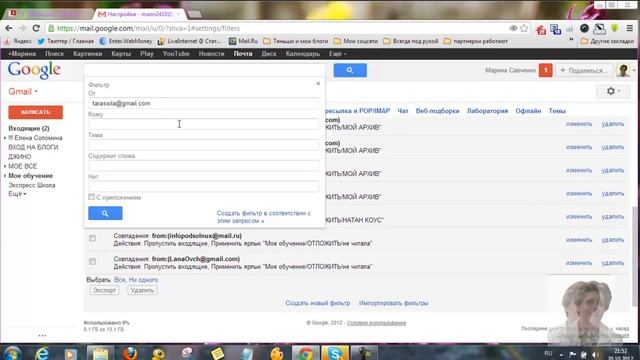This screenshot has width=640, height=360.
Task: Open Firefox from the taskbar
Action: (x=130, y=353)
